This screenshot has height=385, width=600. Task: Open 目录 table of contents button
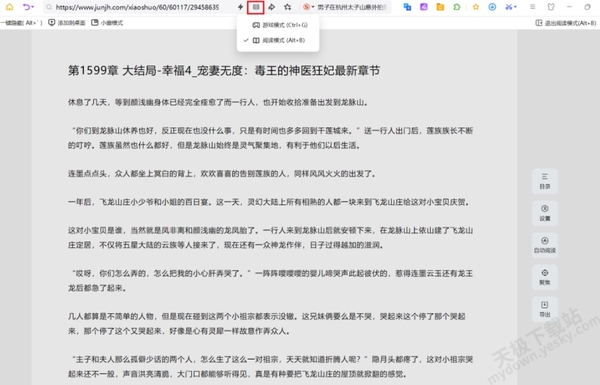[545, 181]
